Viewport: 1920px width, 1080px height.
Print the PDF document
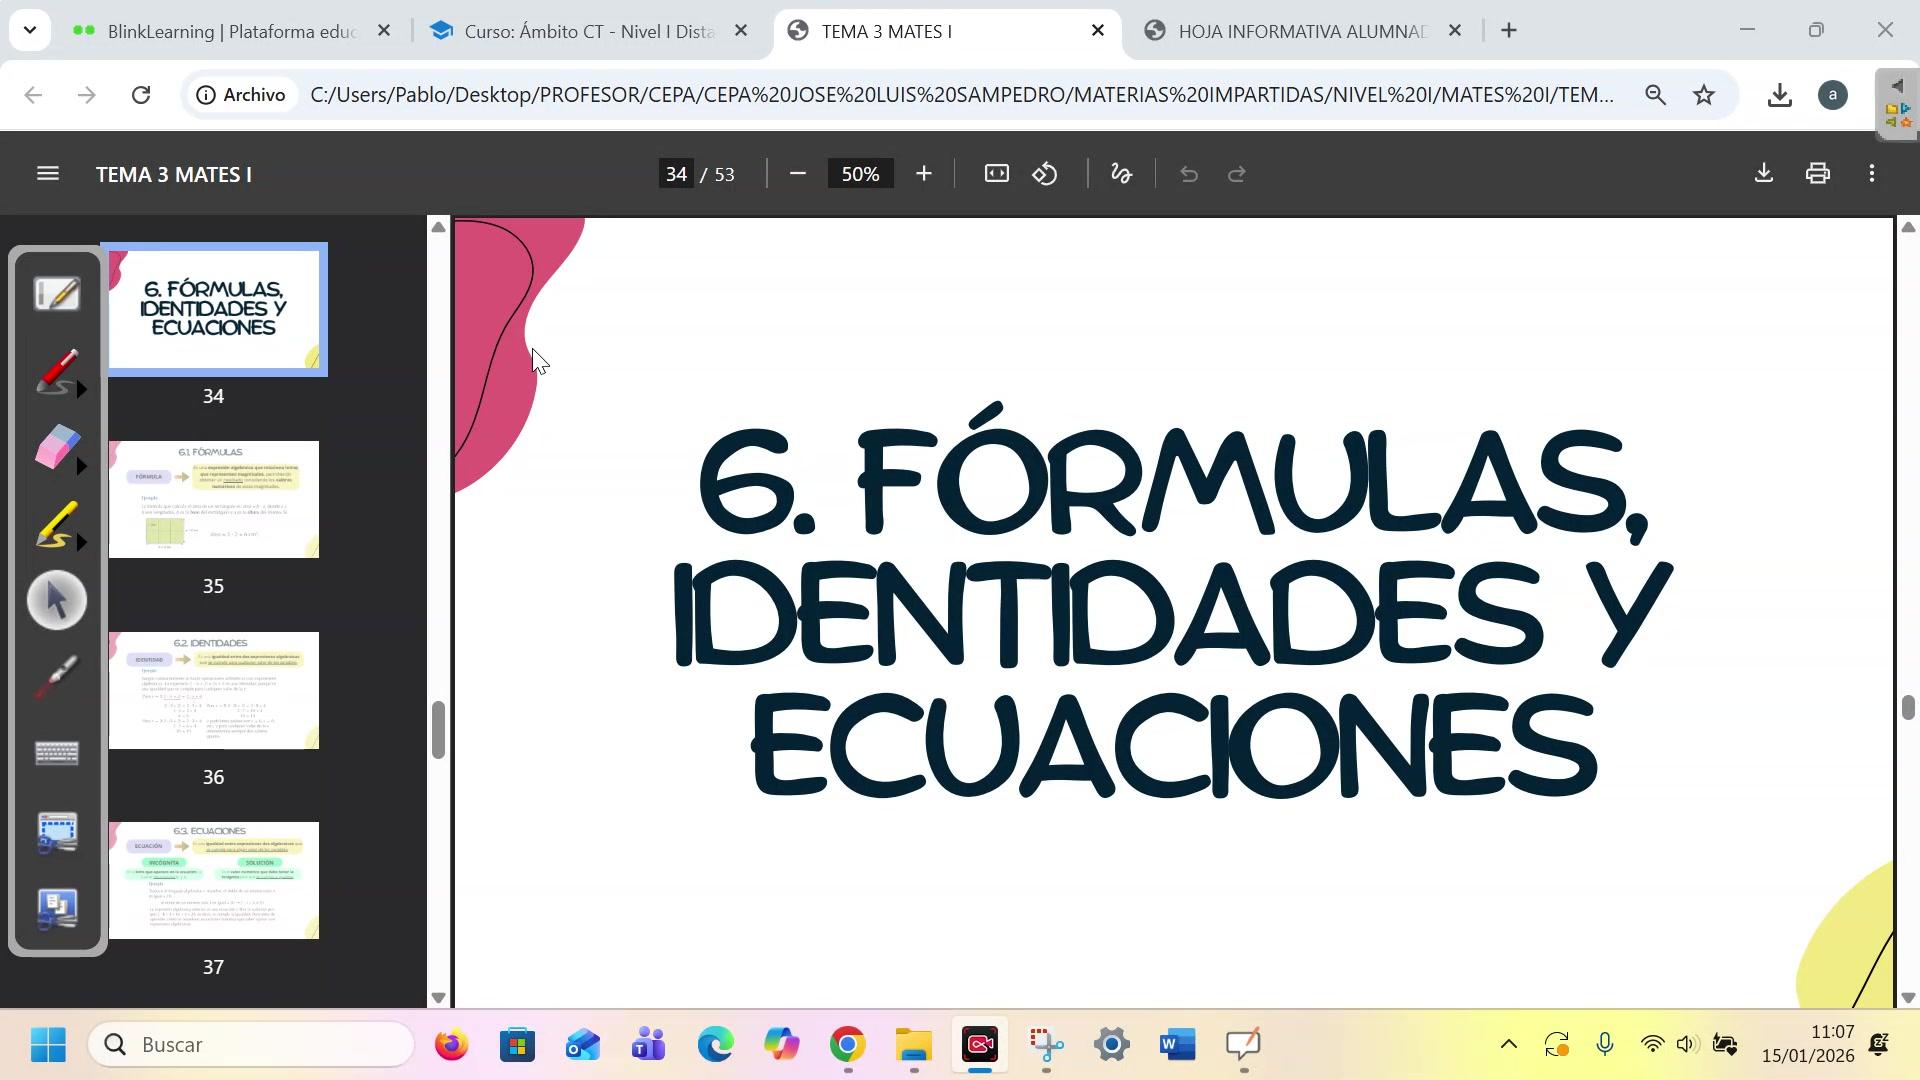1817,174
